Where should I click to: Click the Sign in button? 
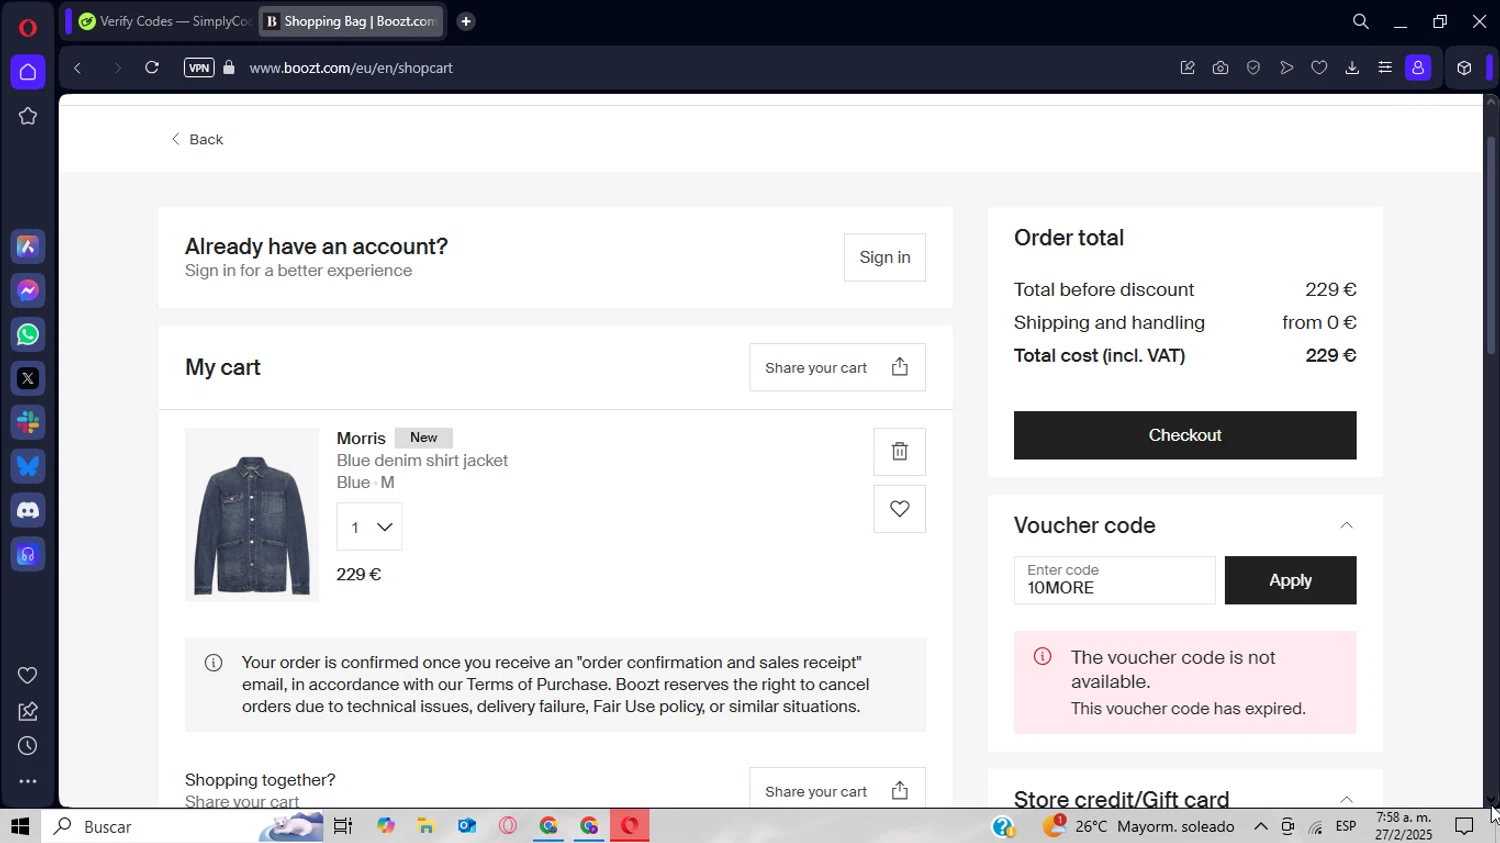coord(885,257)
